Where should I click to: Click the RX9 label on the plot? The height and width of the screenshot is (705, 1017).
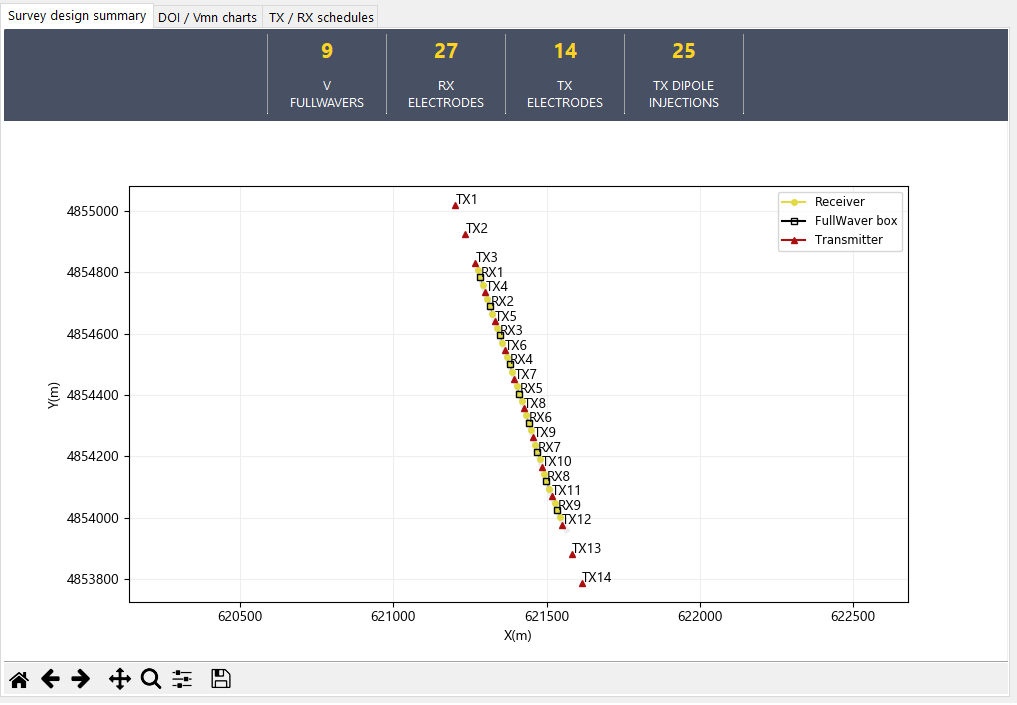pyautogui.click(x=569, y=505)
